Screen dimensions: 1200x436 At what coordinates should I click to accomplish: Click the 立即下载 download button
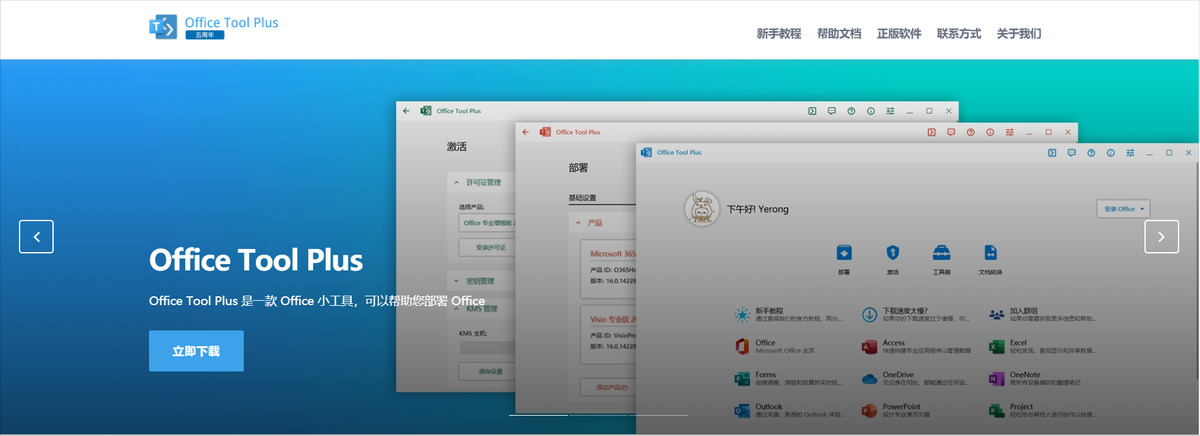(196, 351)
